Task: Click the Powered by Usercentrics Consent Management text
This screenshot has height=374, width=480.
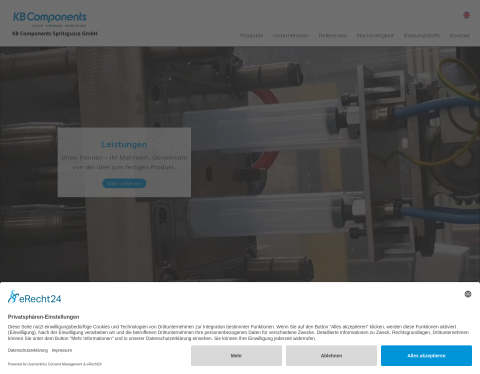Action: tap(55, 364)
